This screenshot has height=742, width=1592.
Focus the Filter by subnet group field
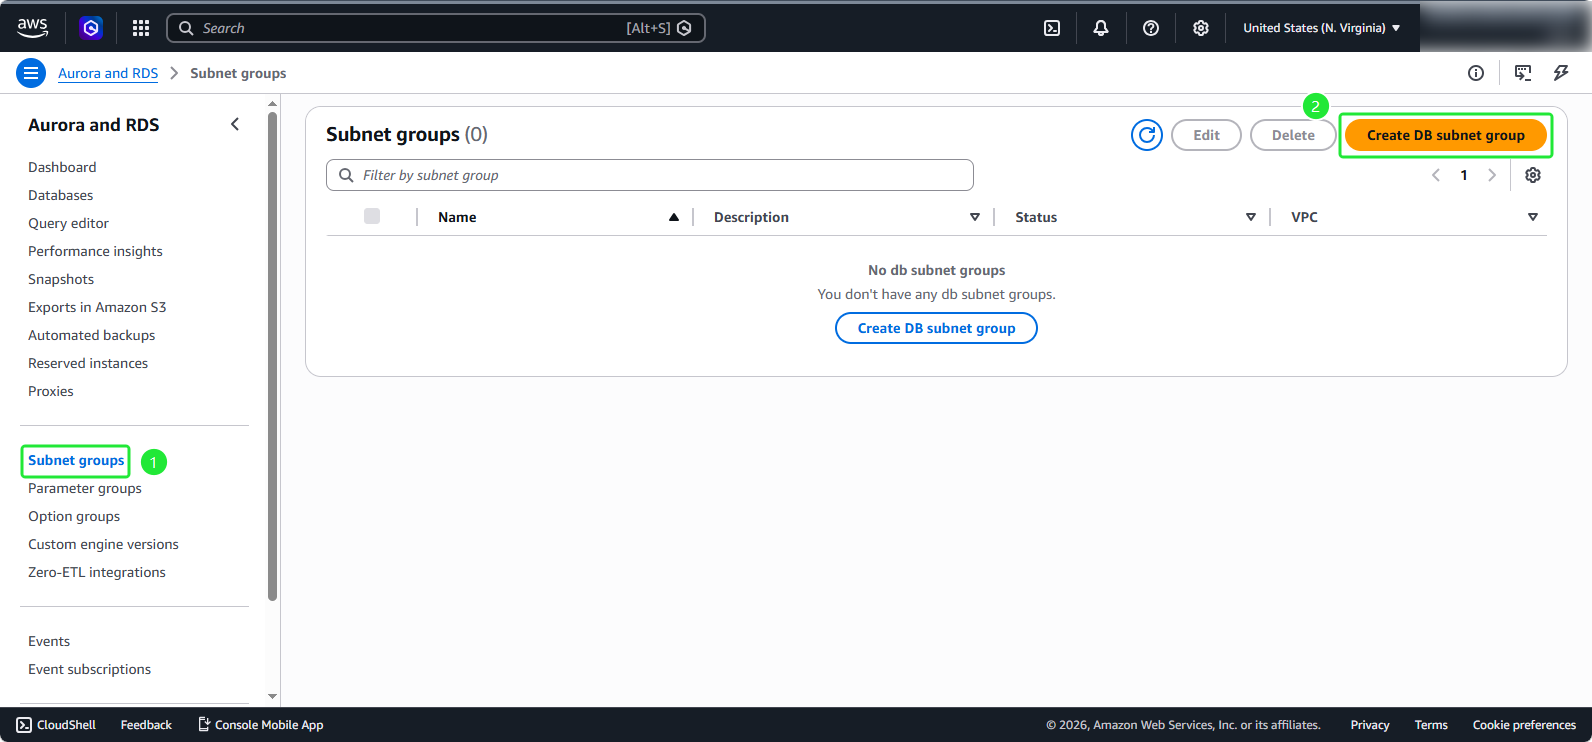(650, 175)
